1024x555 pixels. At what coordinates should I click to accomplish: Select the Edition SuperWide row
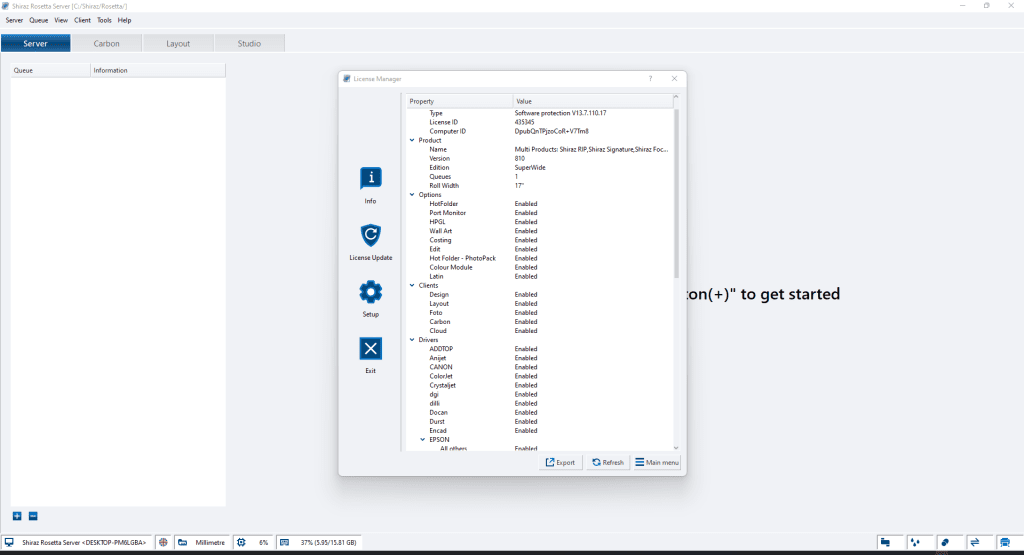539,168
